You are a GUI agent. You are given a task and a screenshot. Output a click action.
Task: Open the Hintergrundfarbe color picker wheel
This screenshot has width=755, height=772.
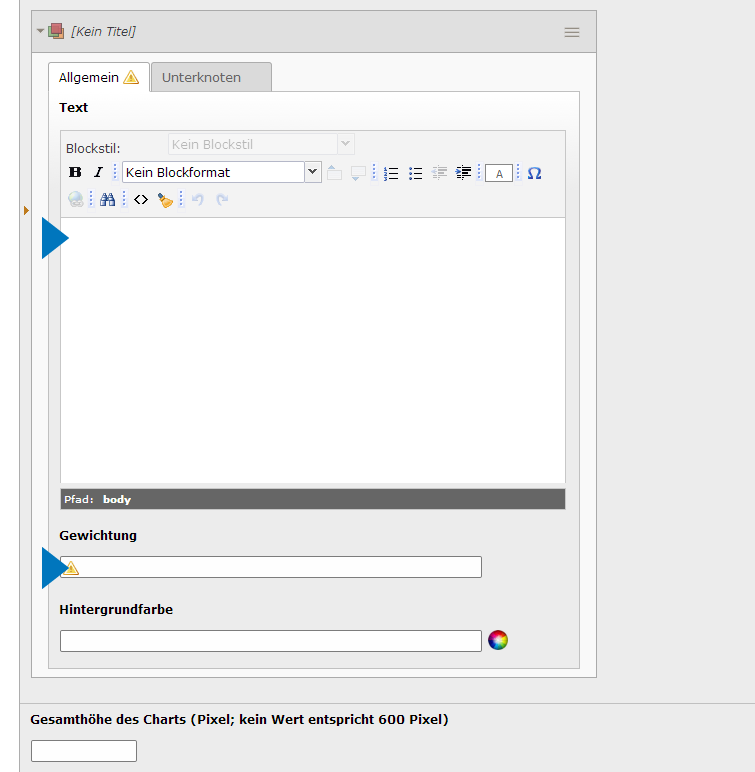click(498, 640)
